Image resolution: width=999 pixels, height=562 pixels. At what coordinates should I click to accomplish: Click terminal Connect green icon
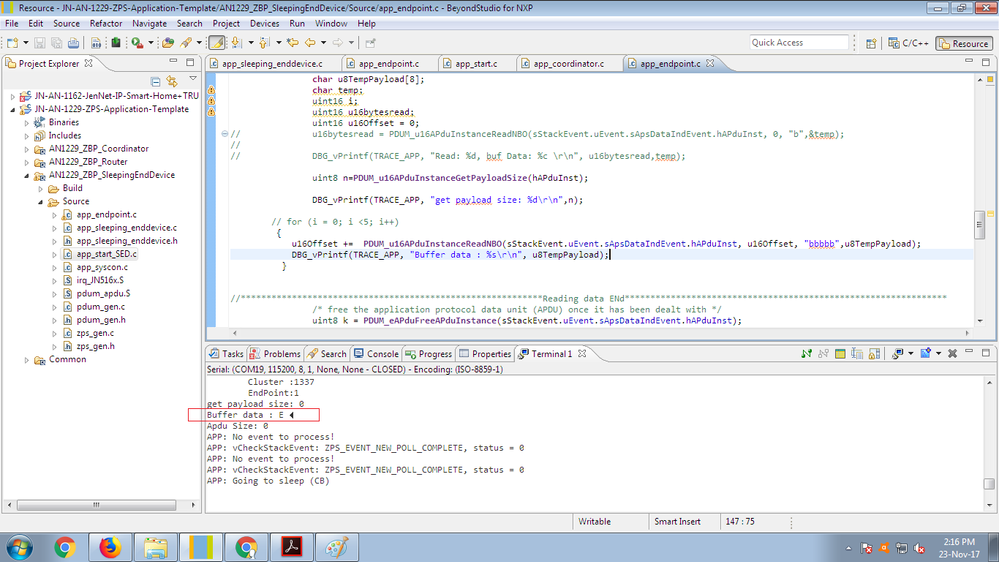coord(807,354)
